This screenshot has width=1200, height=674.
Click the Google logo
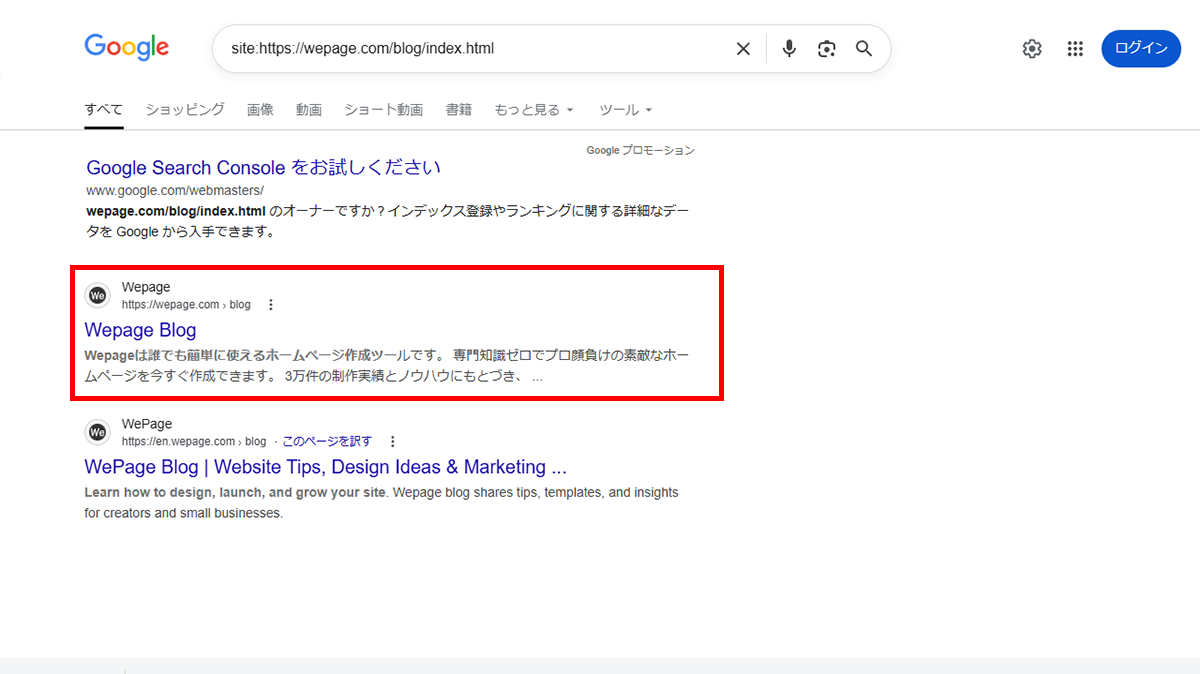[x=127, y=48]
